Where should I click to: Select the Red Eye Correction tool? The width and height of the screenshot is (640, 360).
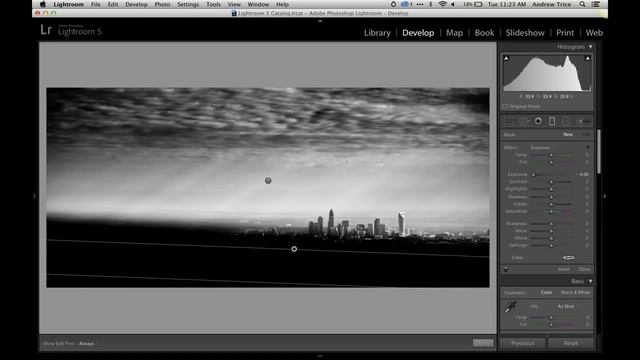point(538,121)
